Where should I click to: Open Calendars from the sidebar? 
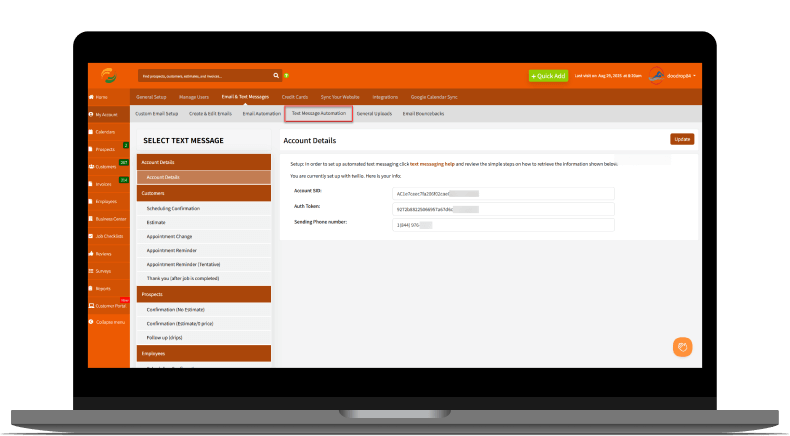pos(106,131)
